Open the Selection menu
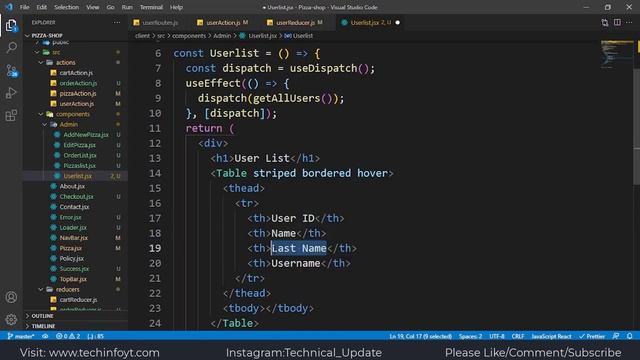 coord(67,7)
